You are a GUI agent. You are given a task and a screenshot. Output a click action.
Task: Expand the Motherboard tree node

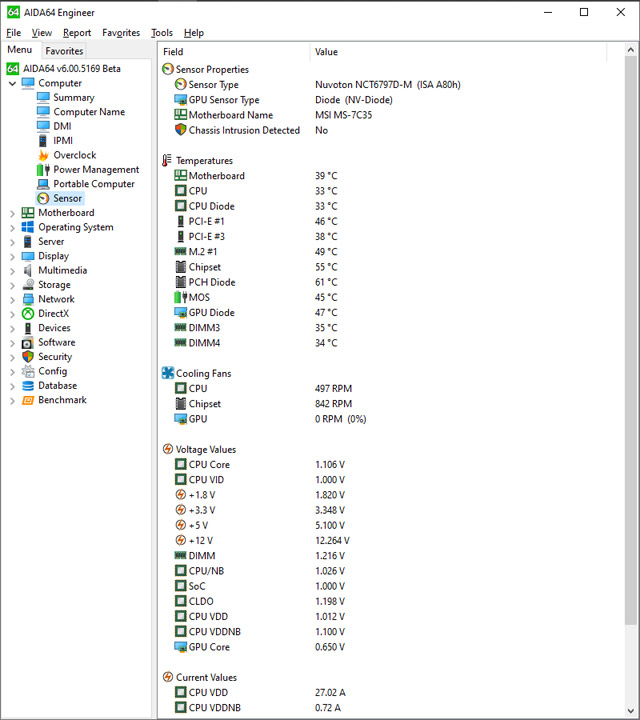pos(12,213)
